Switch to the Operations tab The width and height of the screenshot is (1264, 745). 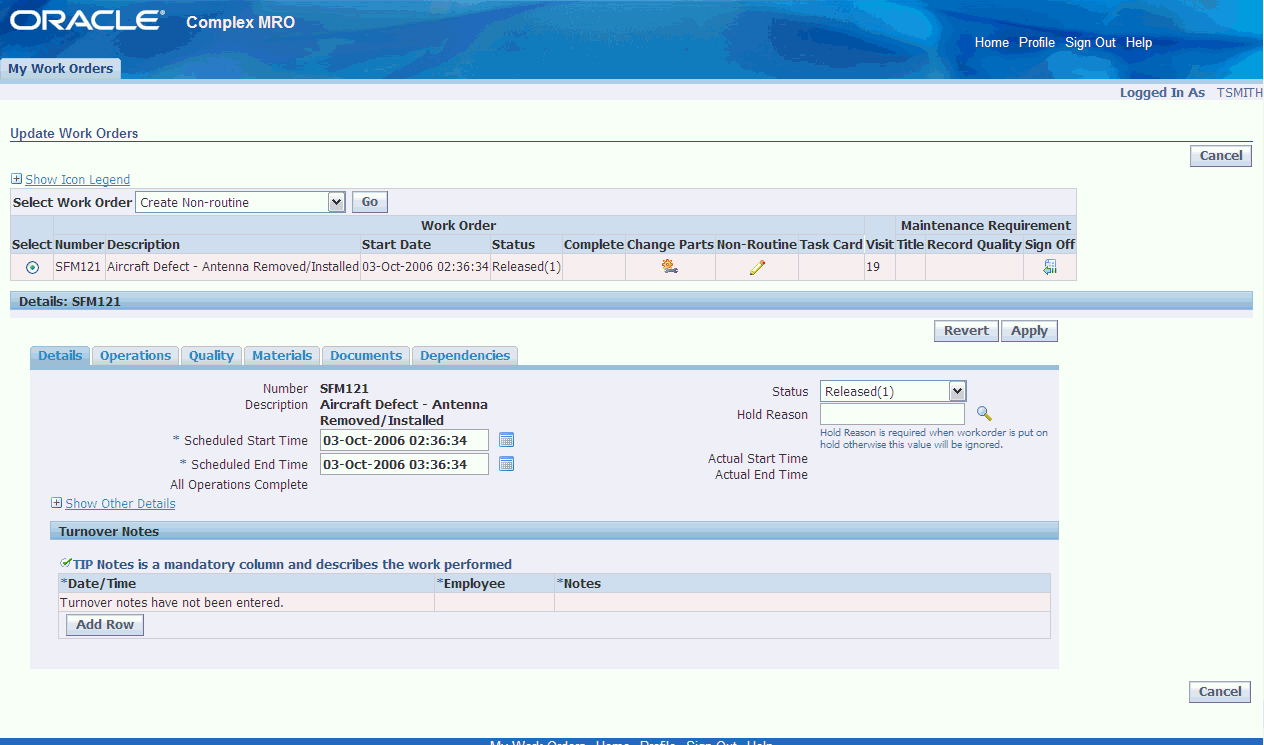(x=136, y=356)
